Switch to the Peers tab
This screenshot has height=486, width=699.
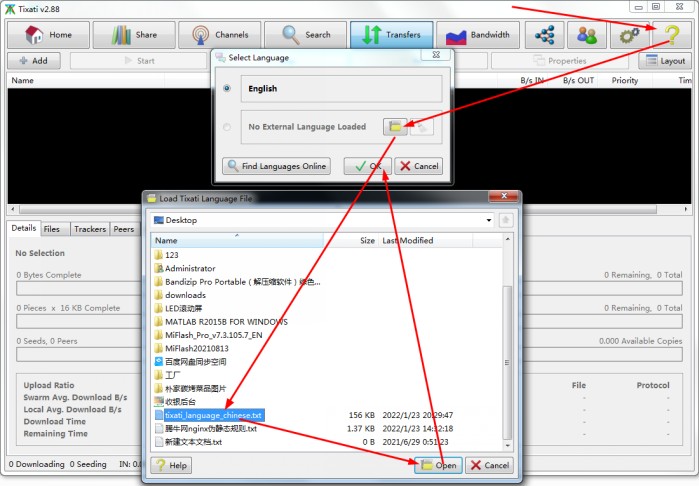(x=124, y=229)
